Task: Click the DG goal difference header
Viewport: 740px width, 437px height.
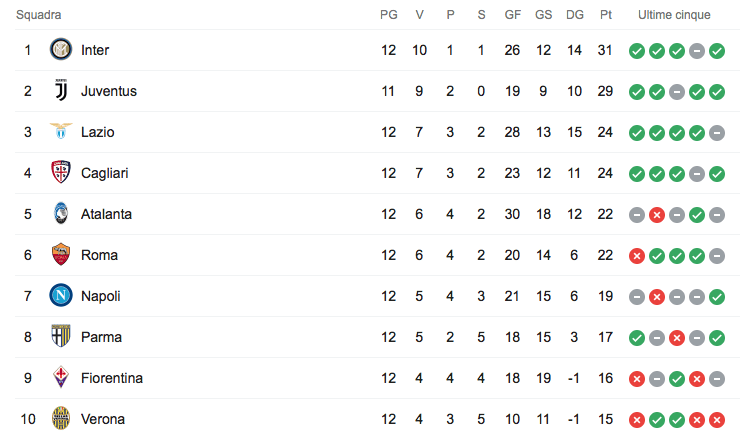Action: pos(575,15)
